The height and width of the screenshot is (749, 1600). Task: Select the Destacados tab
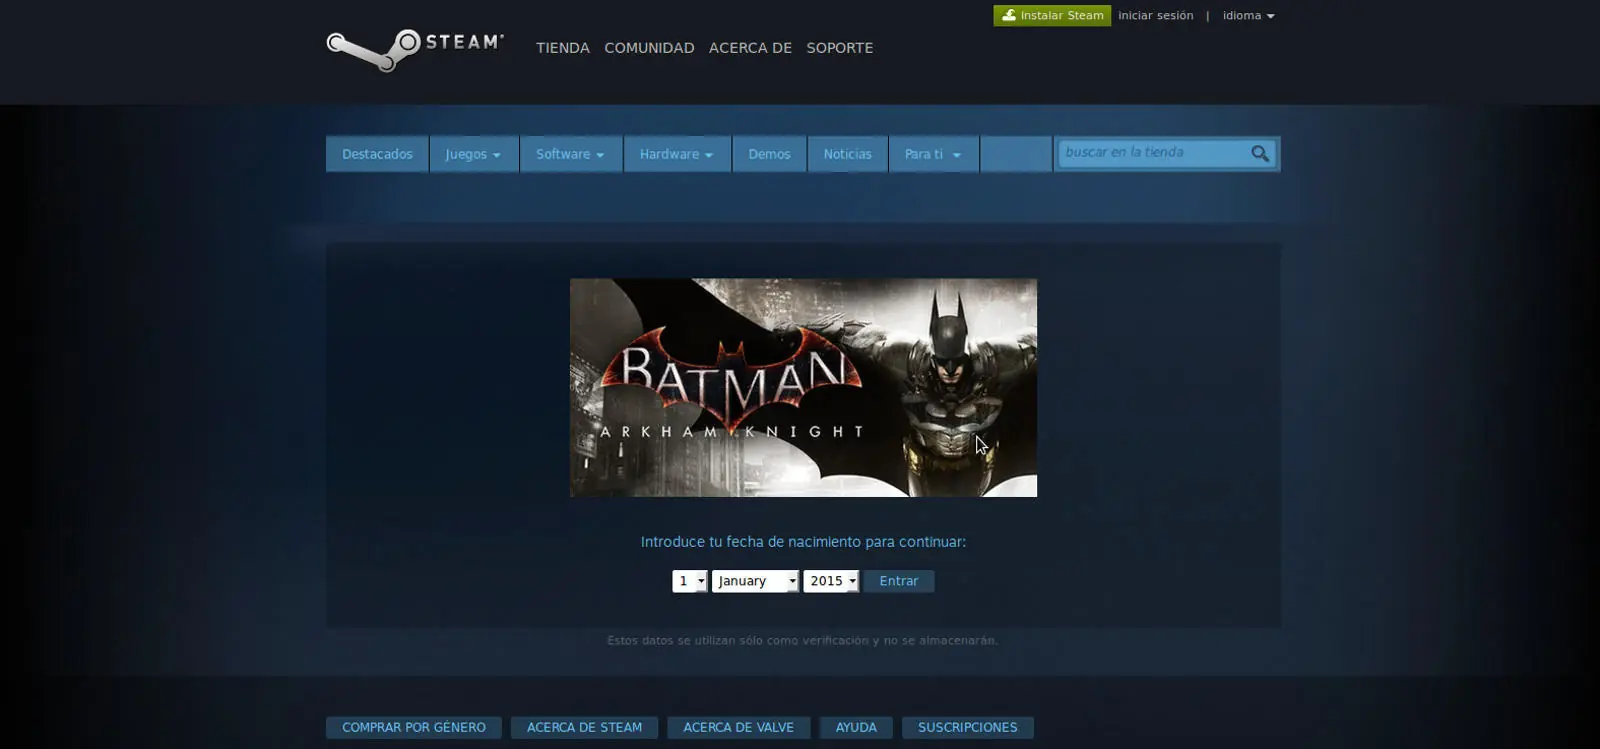click(377, 154)
